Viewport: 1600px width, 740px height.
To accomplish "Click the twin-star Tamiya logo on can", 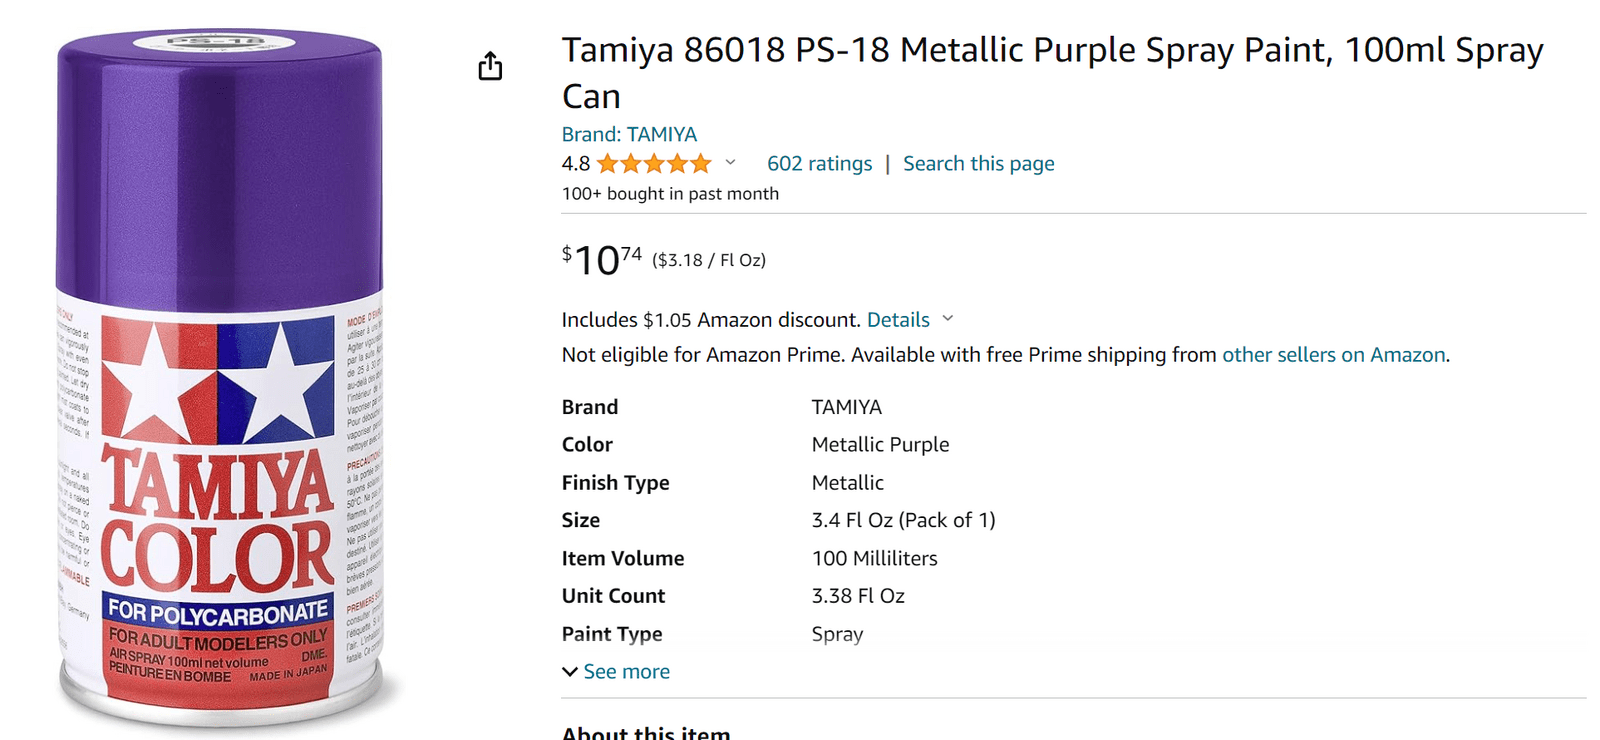I will 218,380.
